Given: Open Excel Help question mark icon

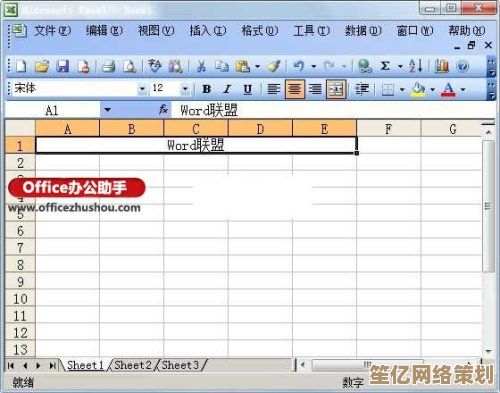Looking at the screenshot, I should click(x=462, y=66).
